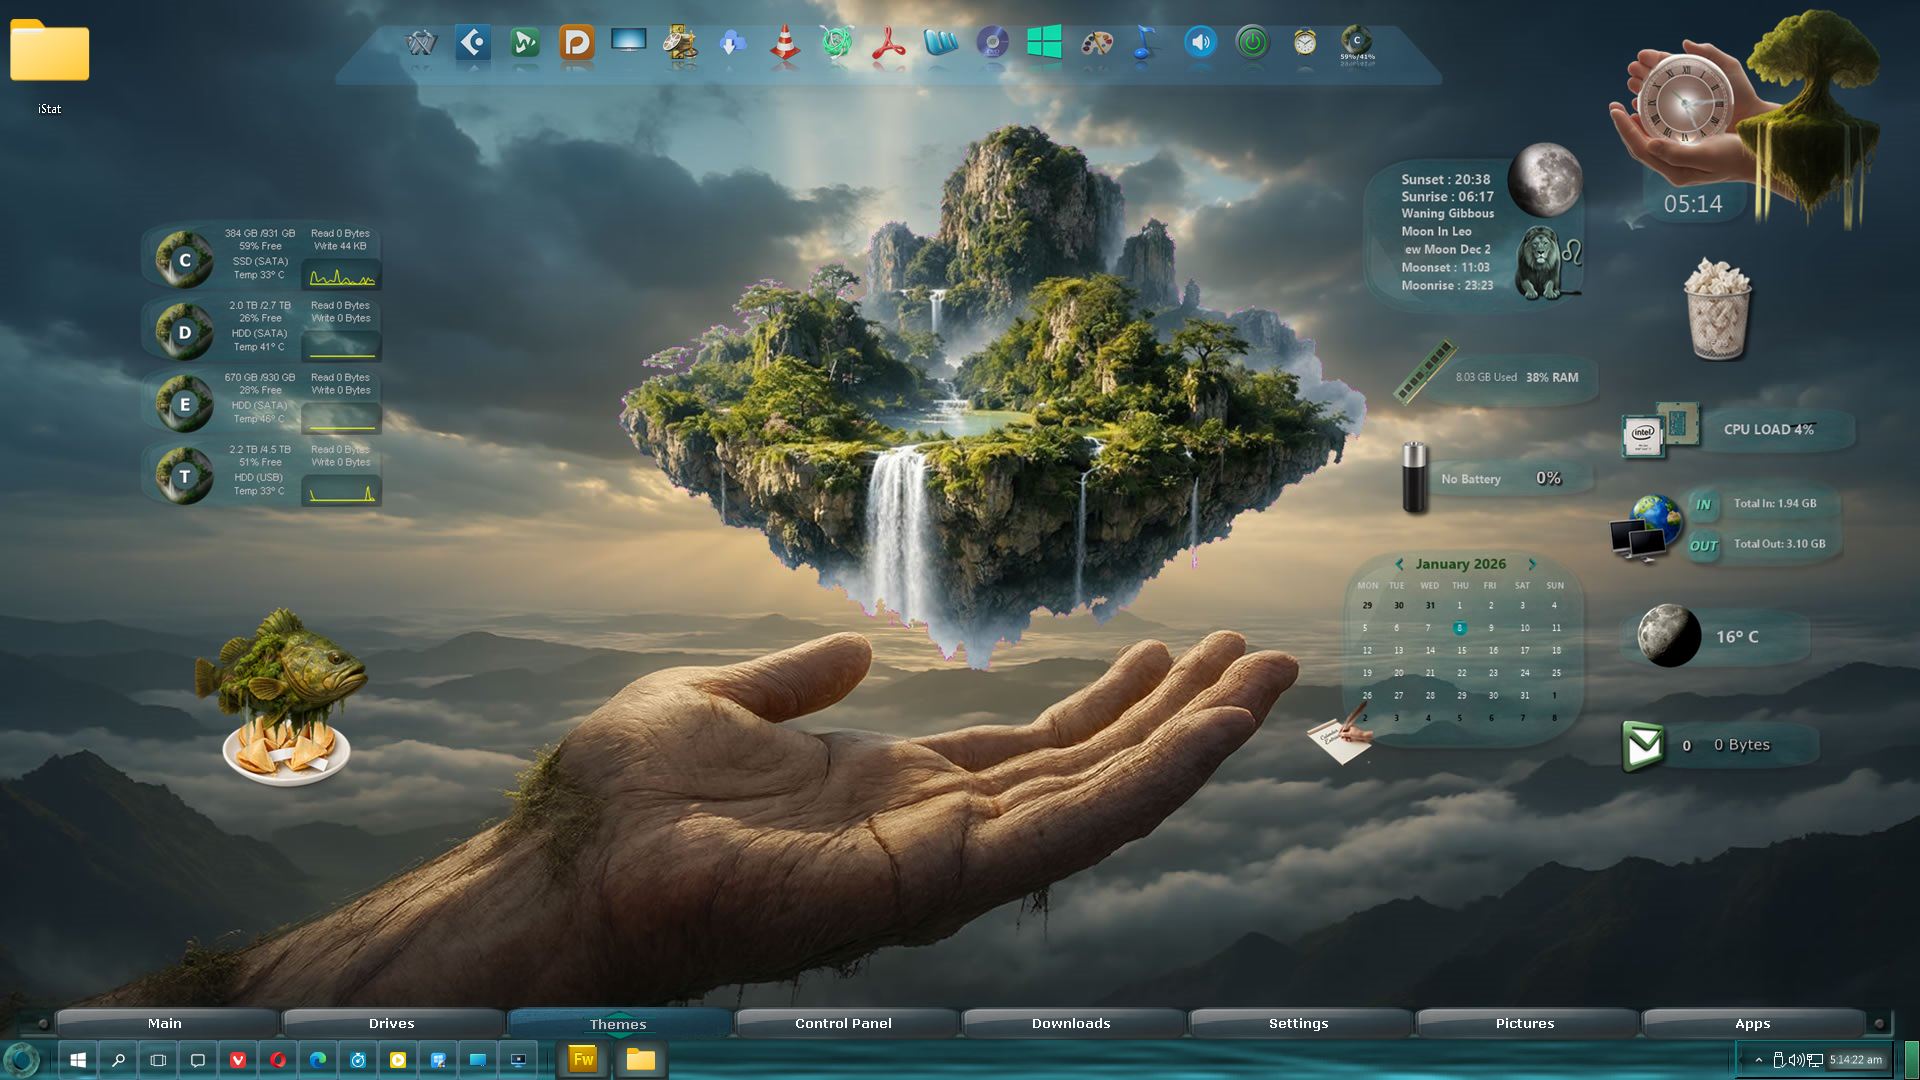Go to previous month in calendar

pos(1399,564)
